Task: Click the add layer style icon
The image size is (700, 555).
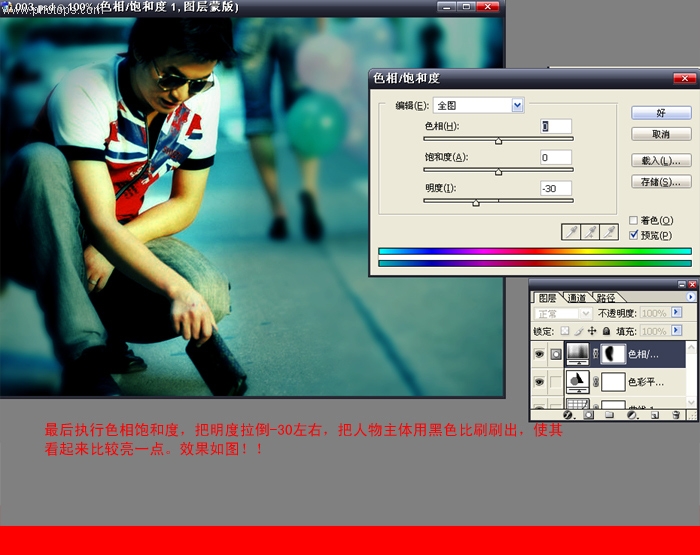Action: tap(568, 415)
